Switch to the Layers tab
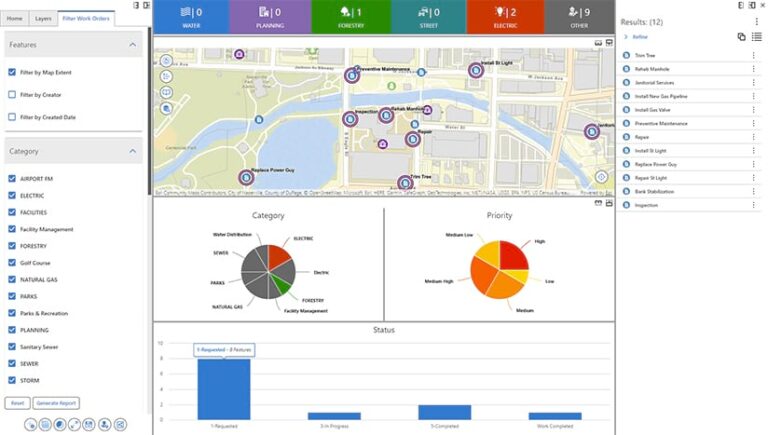768x435 pixels. pos(43,19)
